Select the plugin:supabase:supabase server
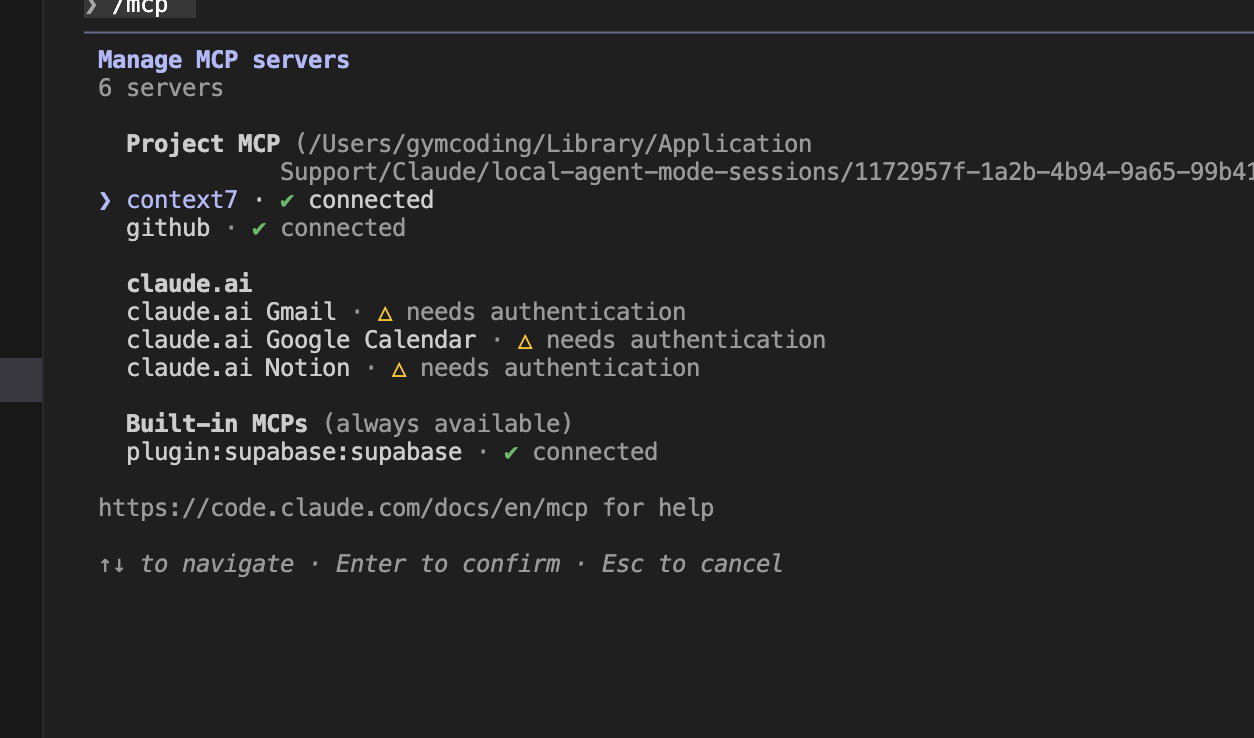 coord(294,452)
